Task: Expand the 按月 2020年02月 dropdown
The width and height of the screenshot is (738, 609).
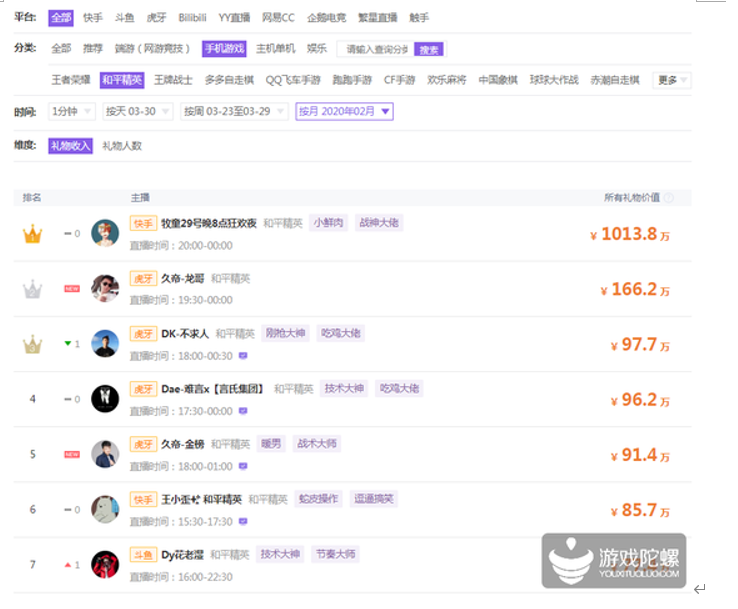Action: pyautogui.click(x=344, y=112)
